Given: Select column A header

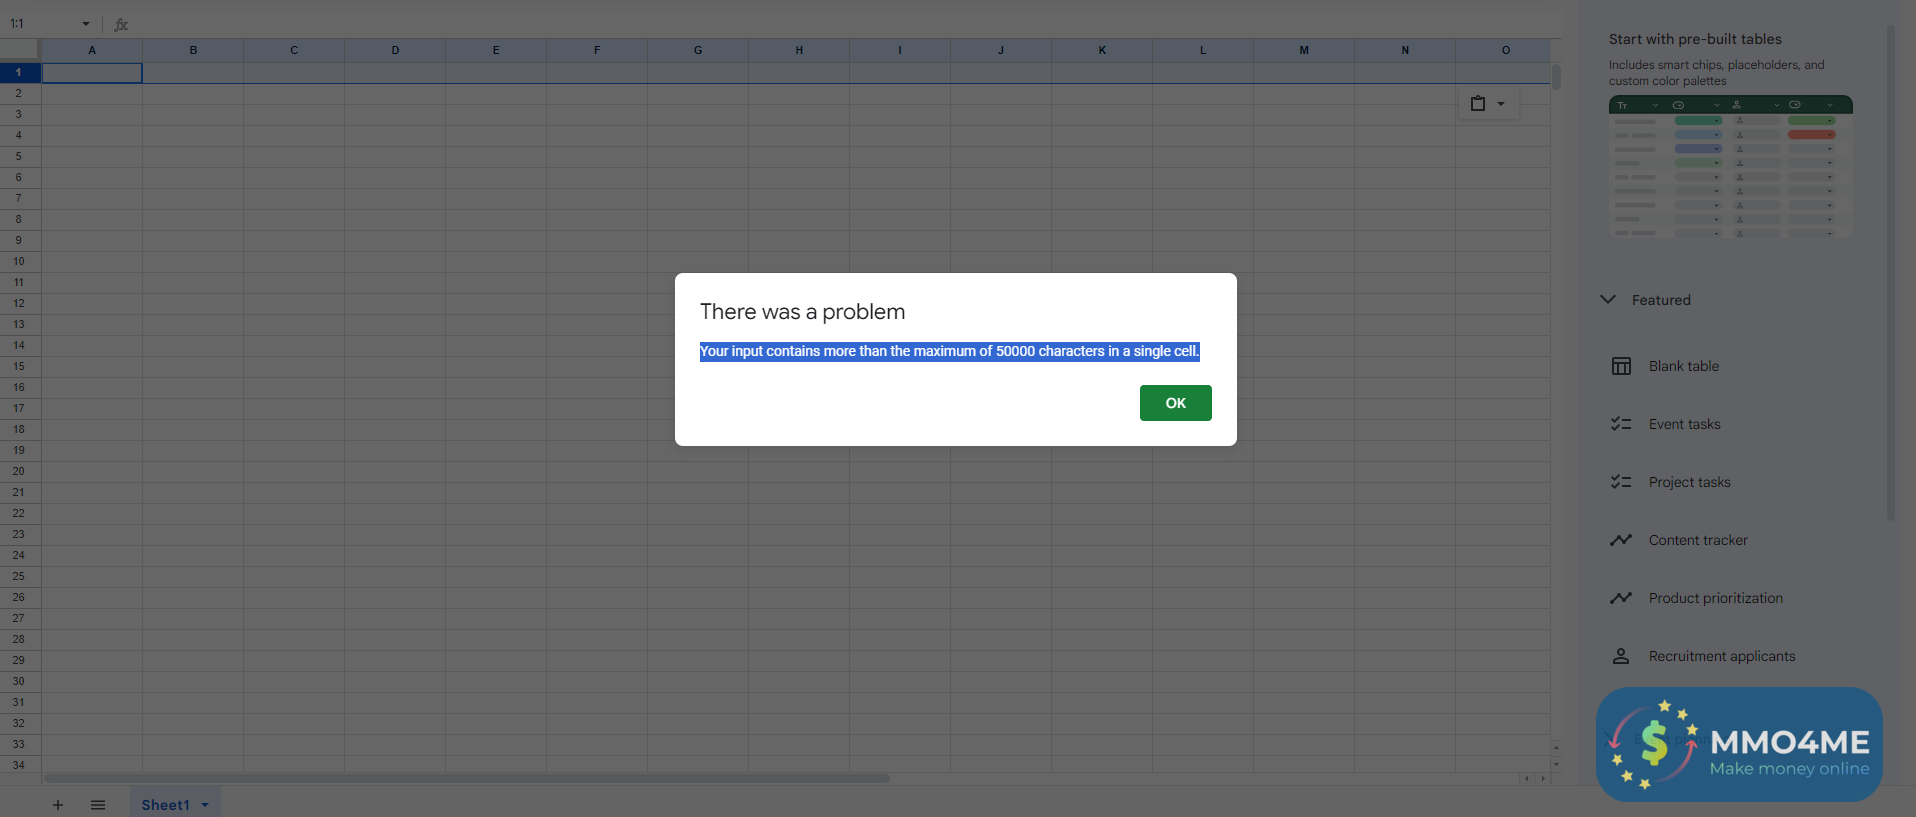Looking at the screenshot, I should [x=92, y=50].
